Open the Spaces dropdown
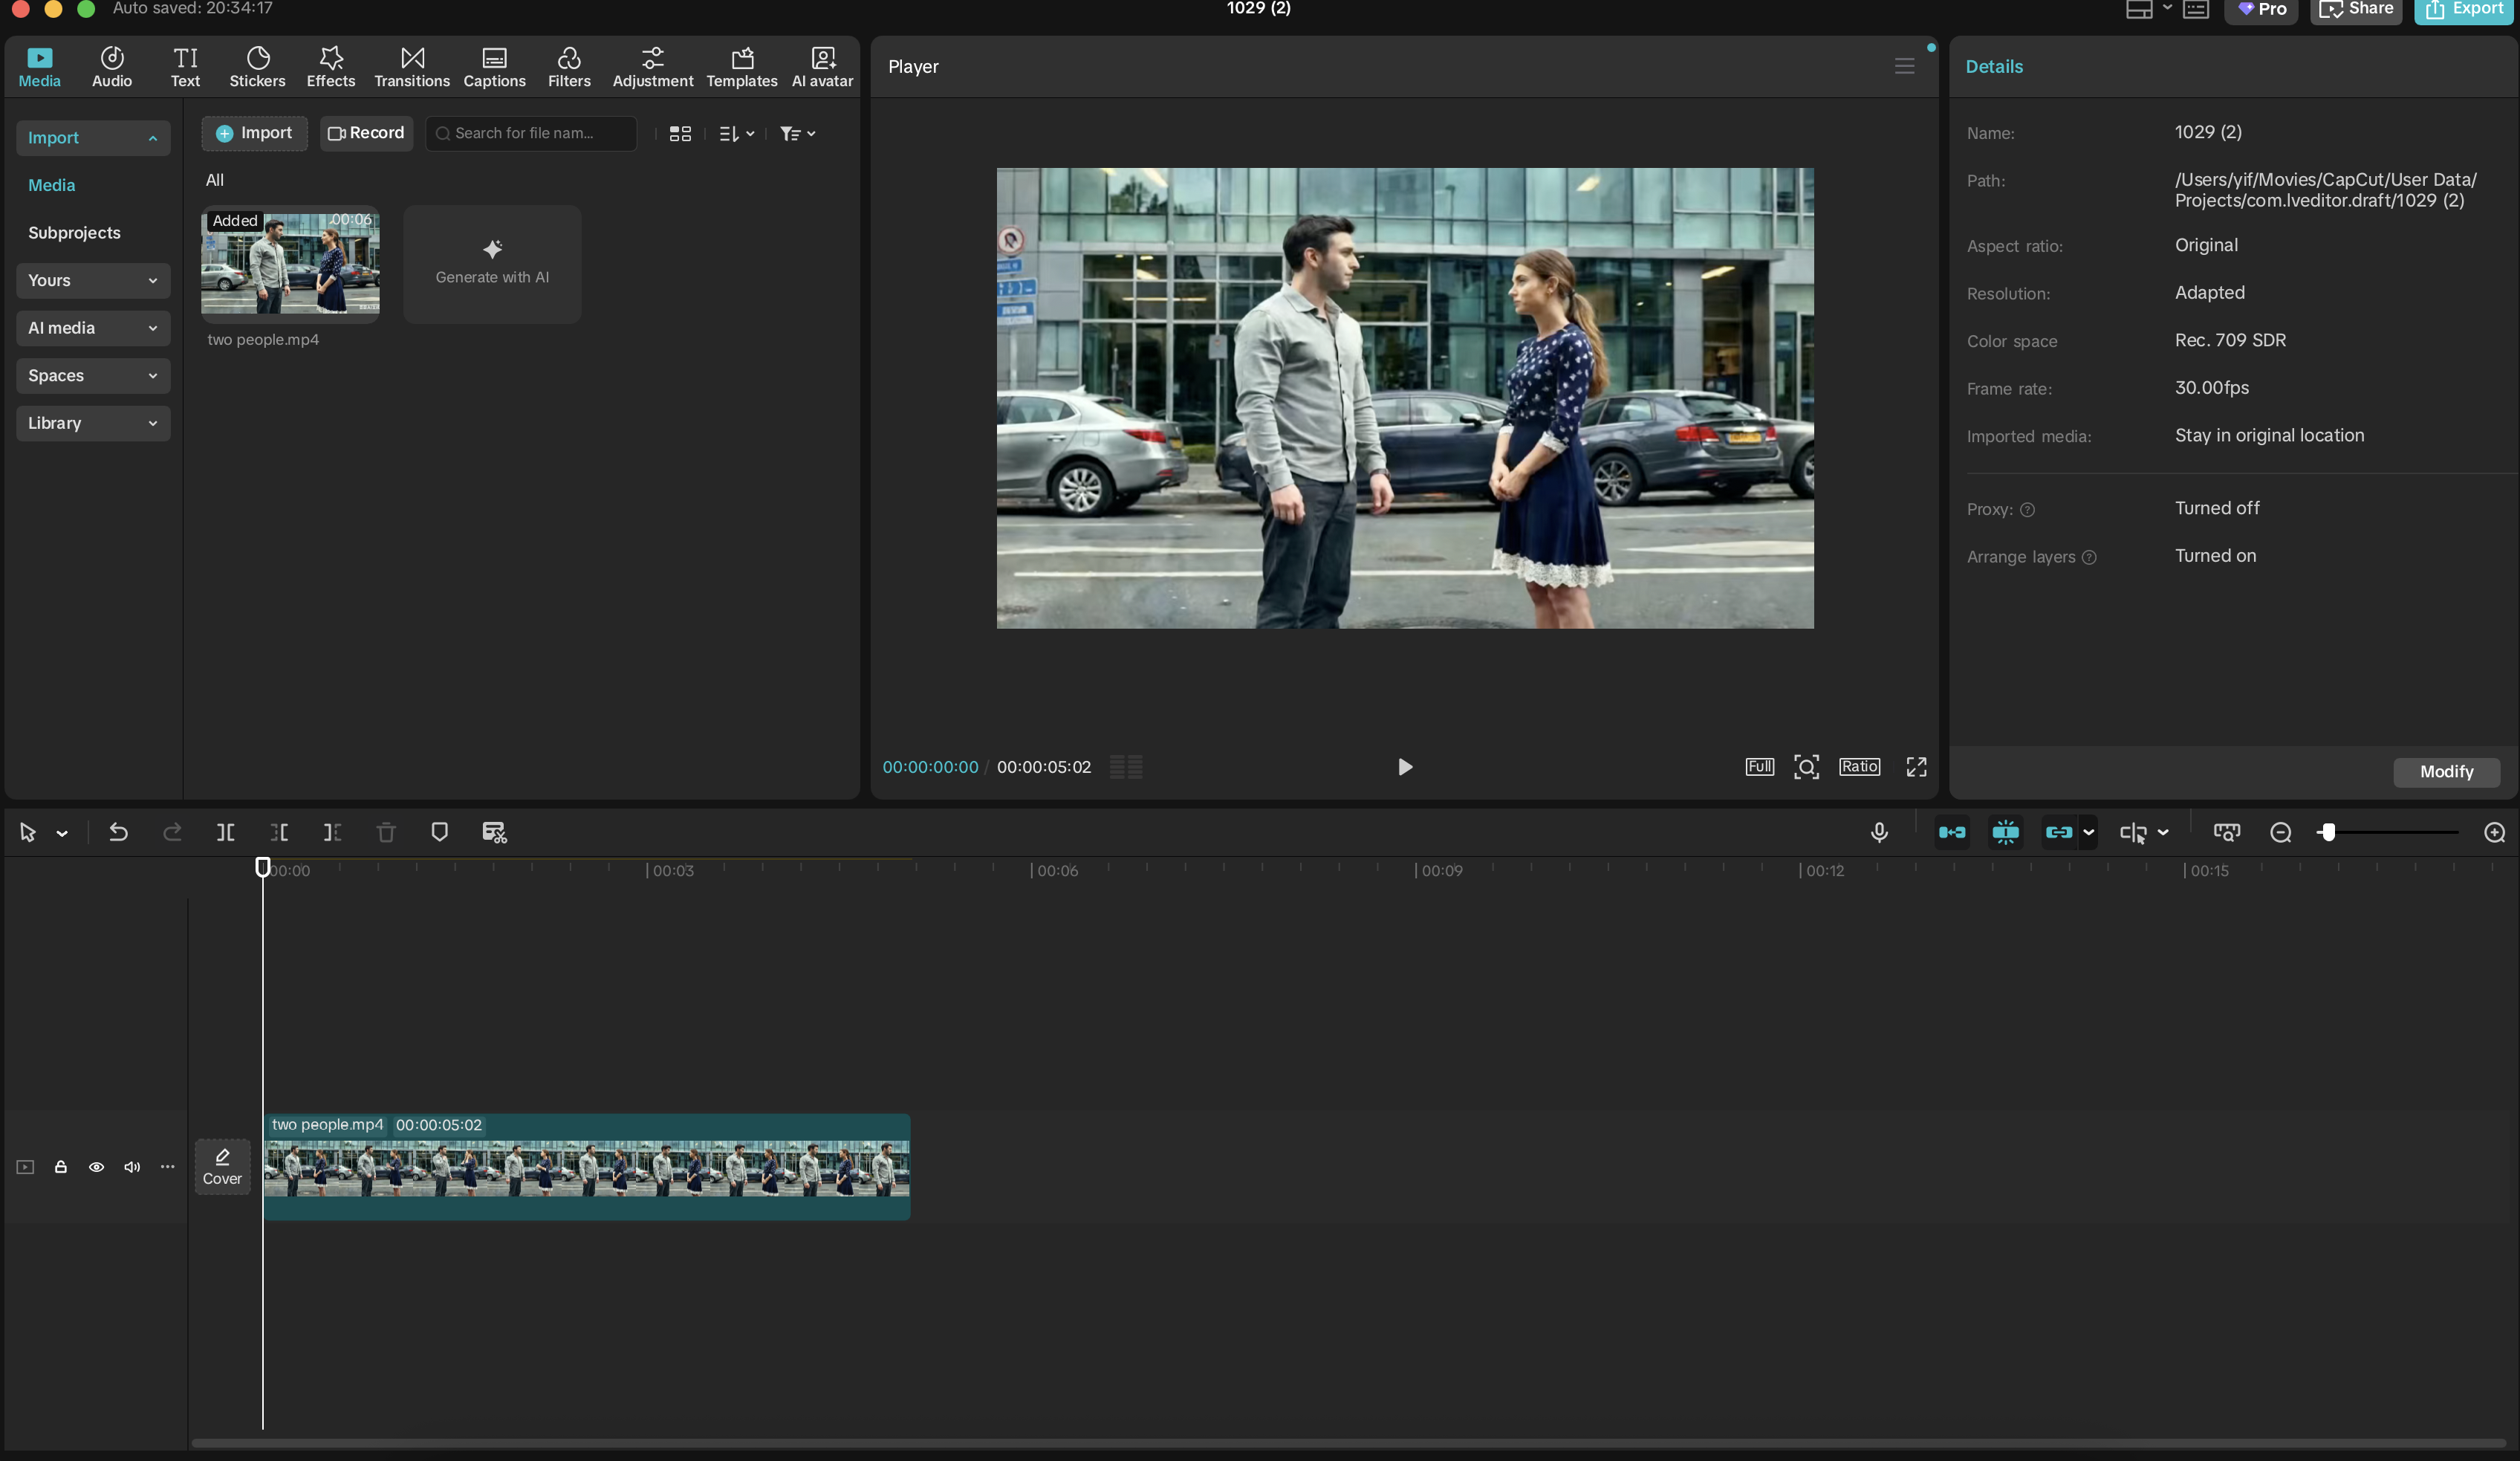Viewport: 2520px width, 1461px height. point(92,375)
